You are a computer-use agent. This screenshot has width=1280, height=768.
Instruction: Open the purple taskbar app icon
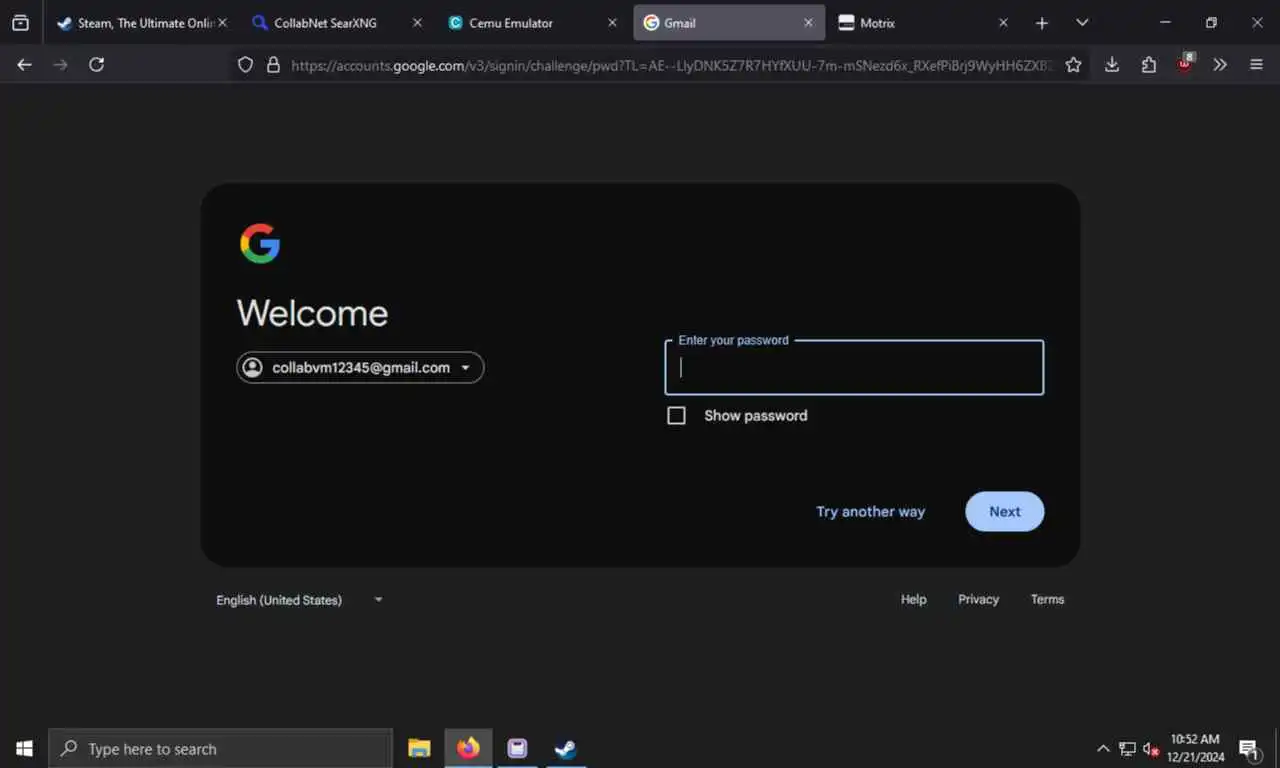coord(517,749)
